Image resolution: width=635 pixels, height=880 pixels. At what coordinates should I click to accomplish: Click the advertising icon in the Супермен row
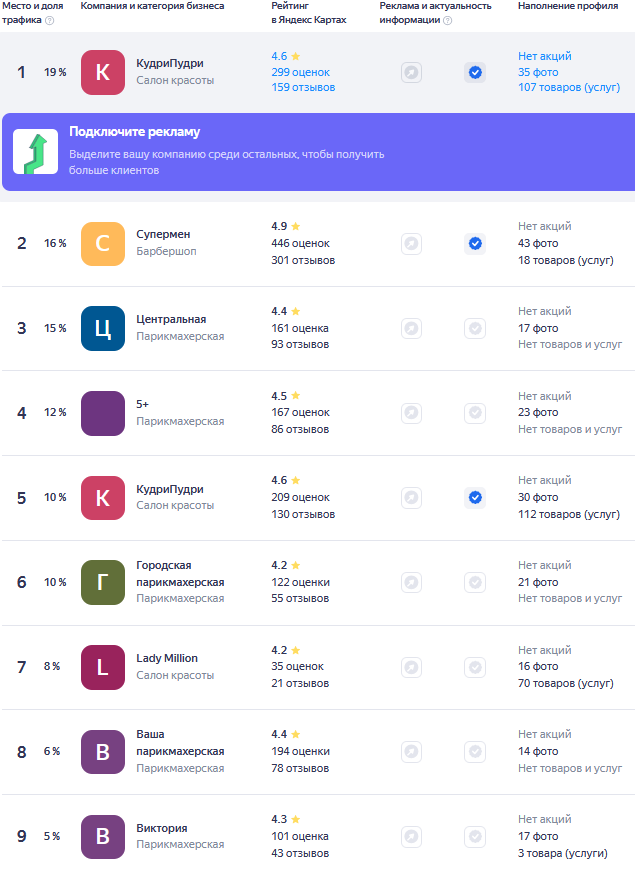click(411, 243)
